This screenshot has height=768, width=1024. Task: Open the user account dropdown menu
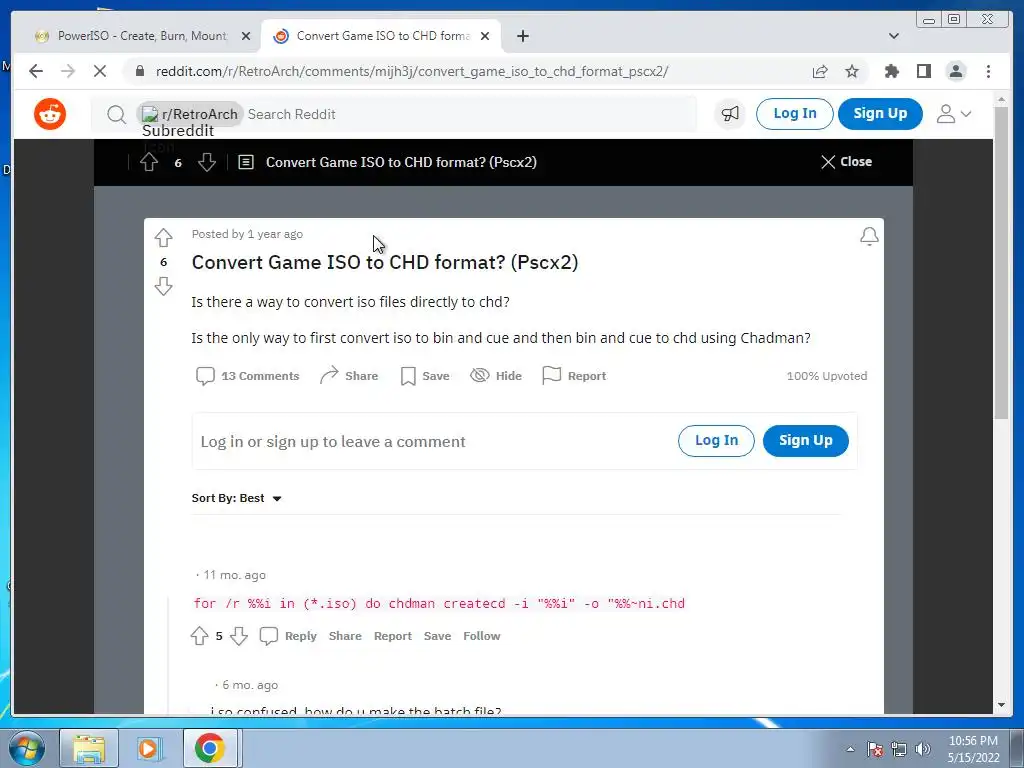pos(953,114)
